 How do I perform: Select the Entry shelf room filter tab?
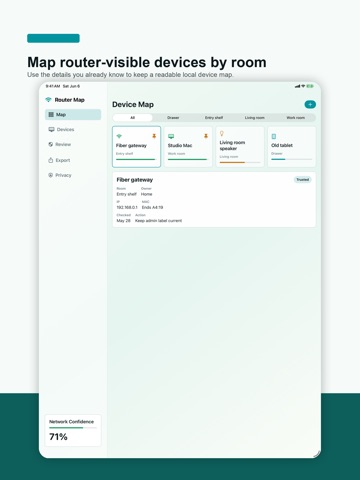pos(214,118)
